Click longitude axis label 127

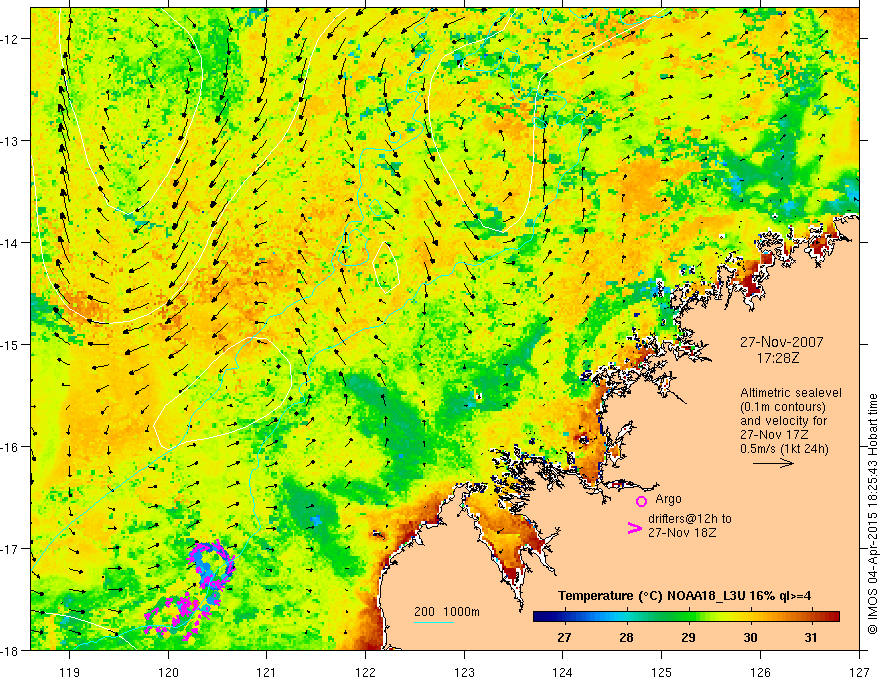(x=859, y=672)
